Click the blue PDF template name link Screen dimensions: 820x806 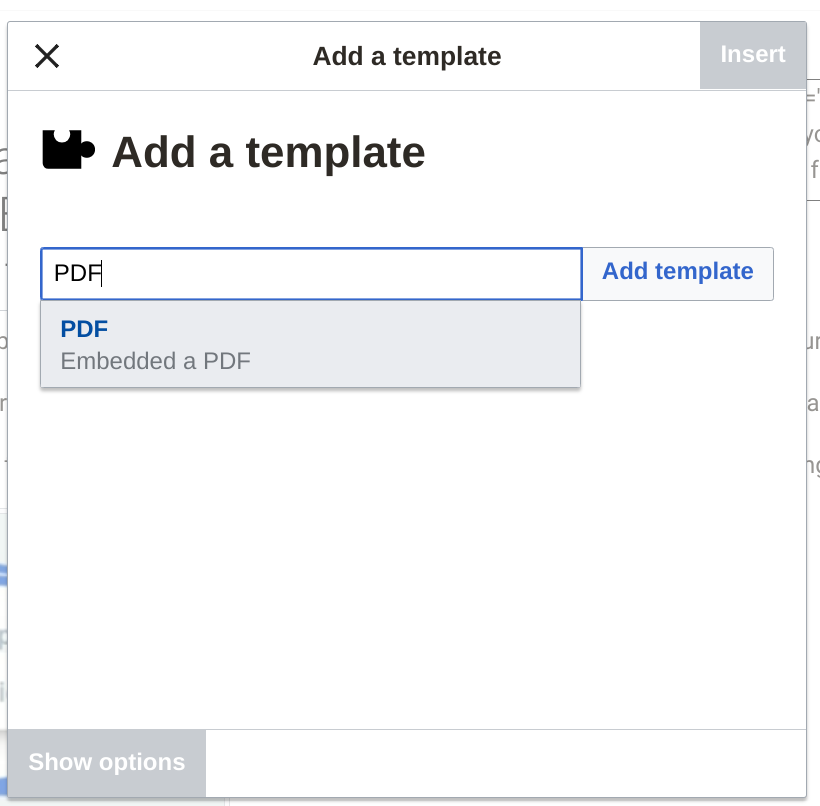tap(84, 329)
